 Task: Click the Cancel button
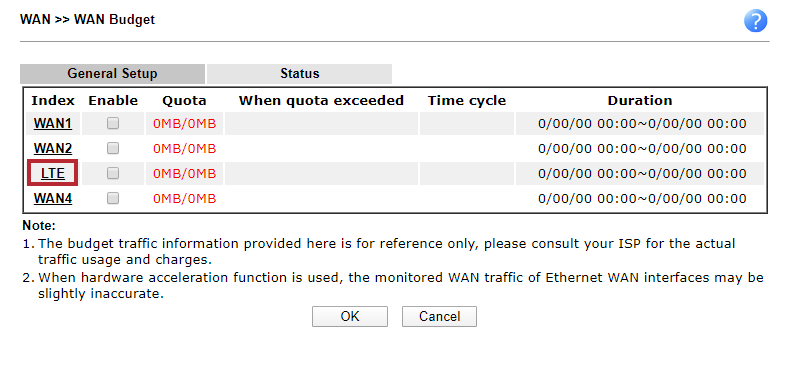tap(439, 316)
